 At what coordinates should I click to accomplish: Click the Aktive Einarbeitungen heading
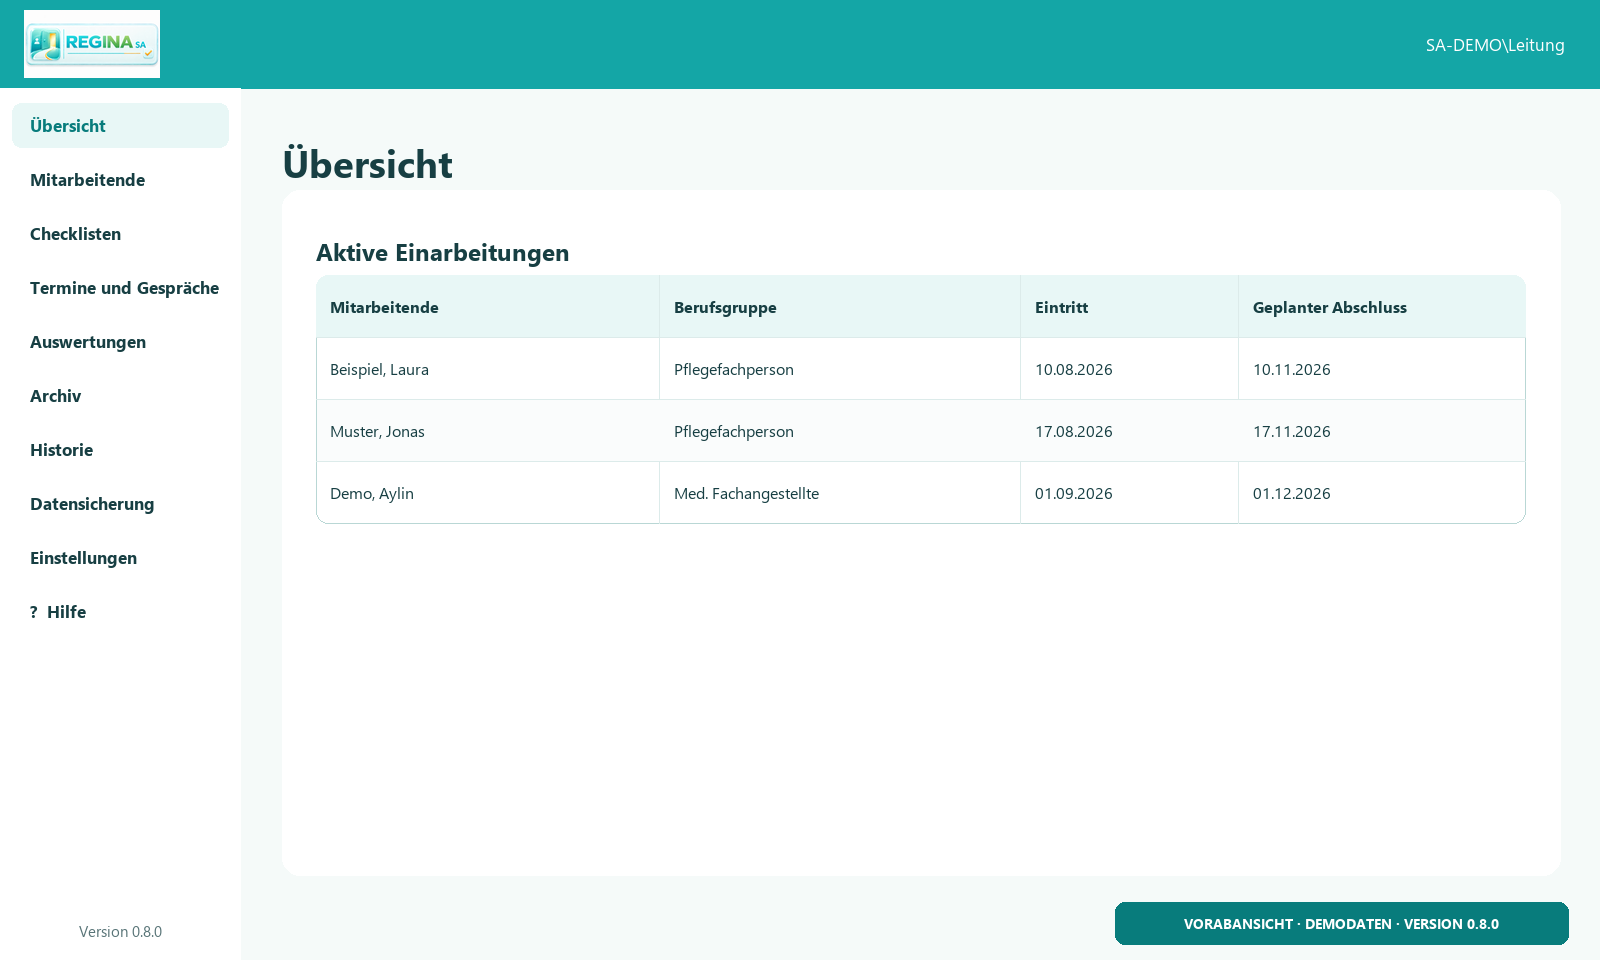[x=443, y=253]
